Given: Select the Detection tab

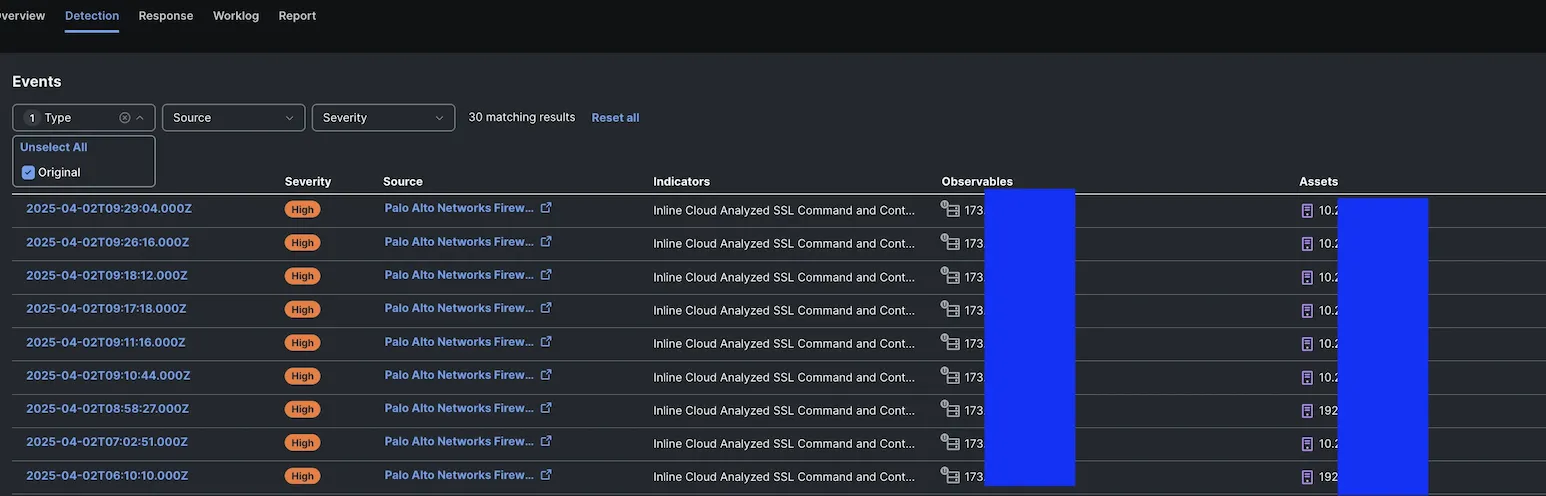Looking at the screenshot, I should [92, 16].
